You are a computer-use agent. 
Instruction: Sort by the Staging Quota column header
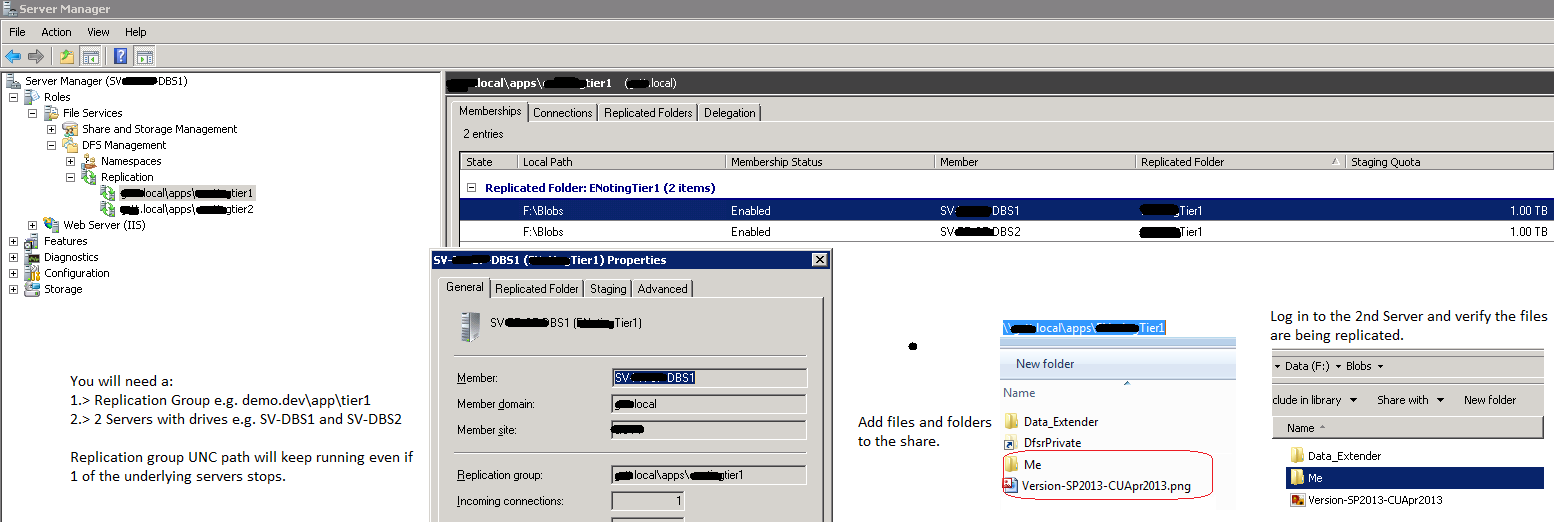[x=1448, y=161]
